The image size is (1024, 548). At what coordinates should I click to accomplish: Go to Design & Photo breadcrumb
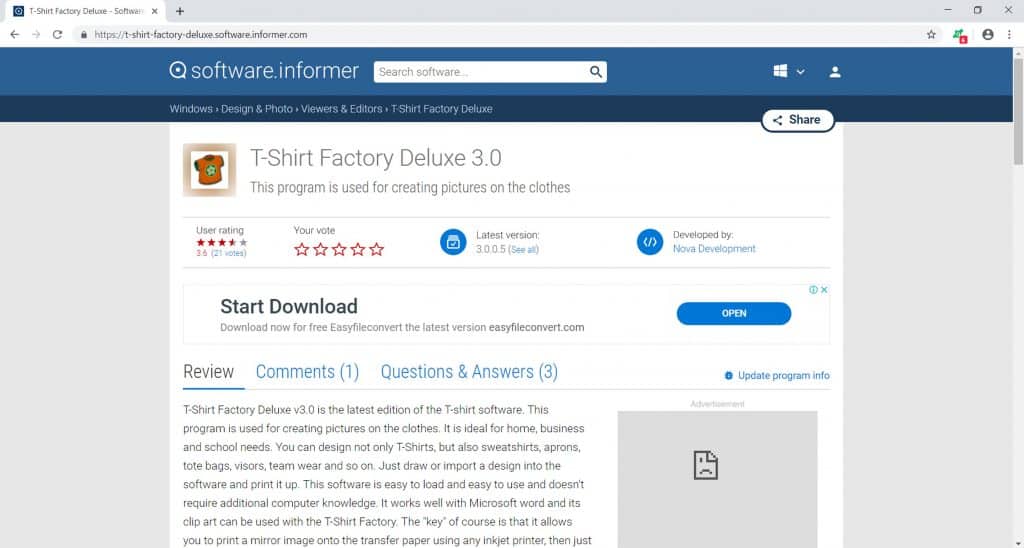tap(257, 109)
